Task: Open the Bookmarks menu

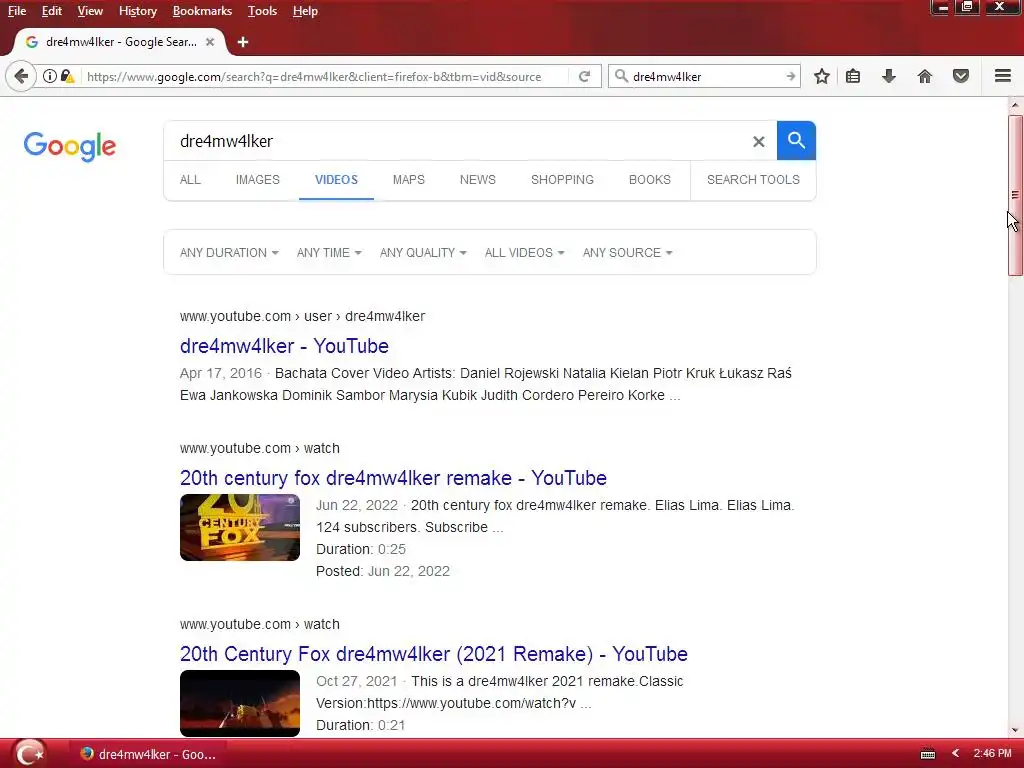Action: (x=202, y=11)
